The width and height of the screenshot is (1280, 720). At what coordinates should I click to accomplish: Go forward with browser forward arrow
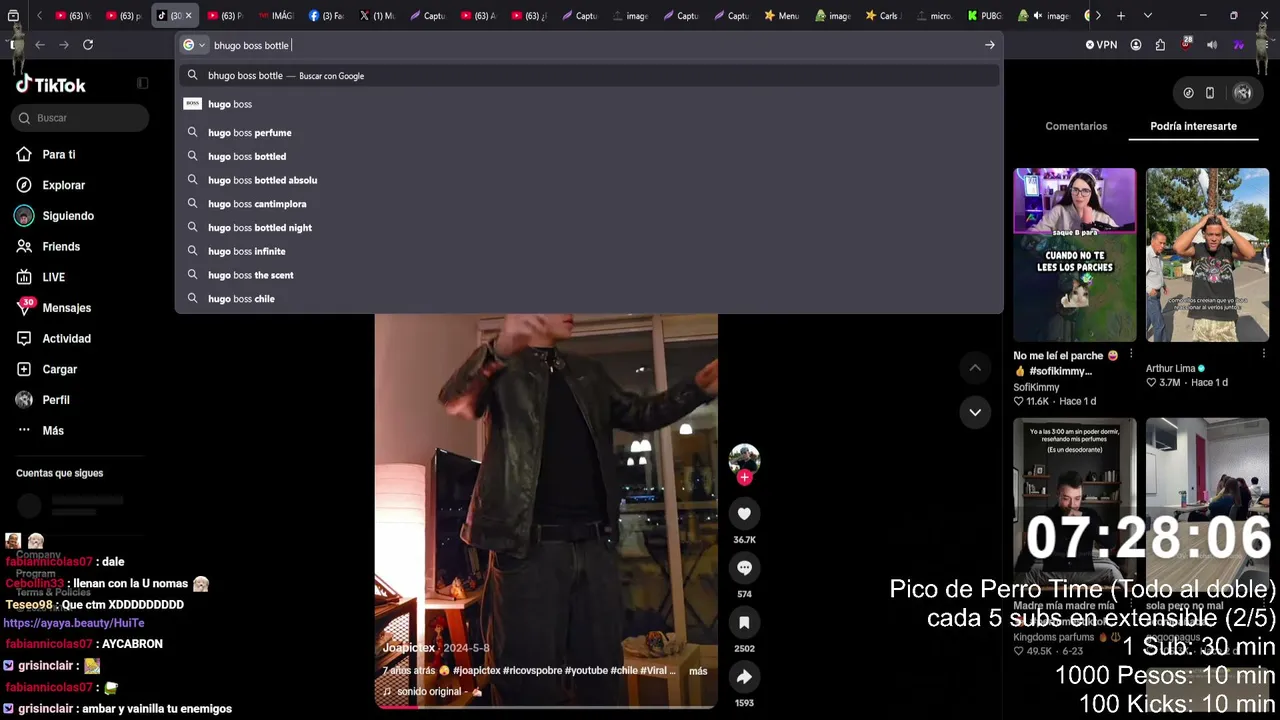click(64, 45)
